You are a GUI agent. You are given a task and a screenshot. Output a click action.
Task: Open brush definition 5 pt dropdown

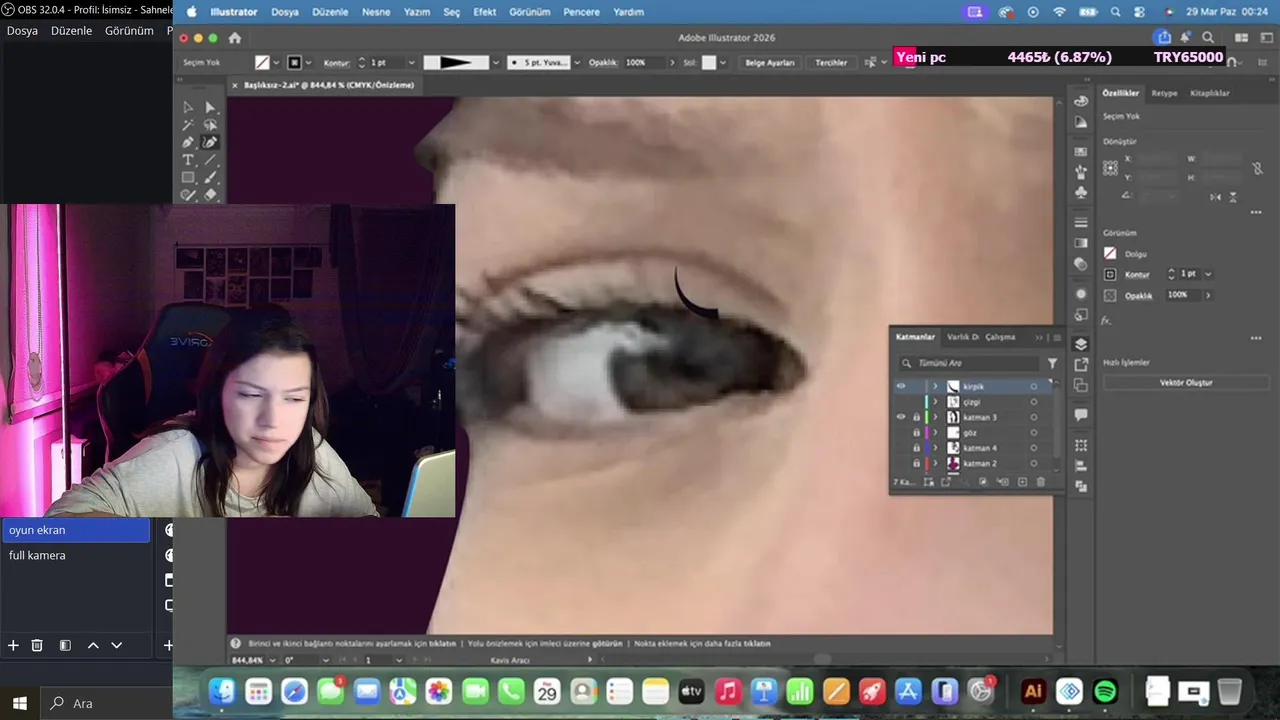(x=576, y=62)
